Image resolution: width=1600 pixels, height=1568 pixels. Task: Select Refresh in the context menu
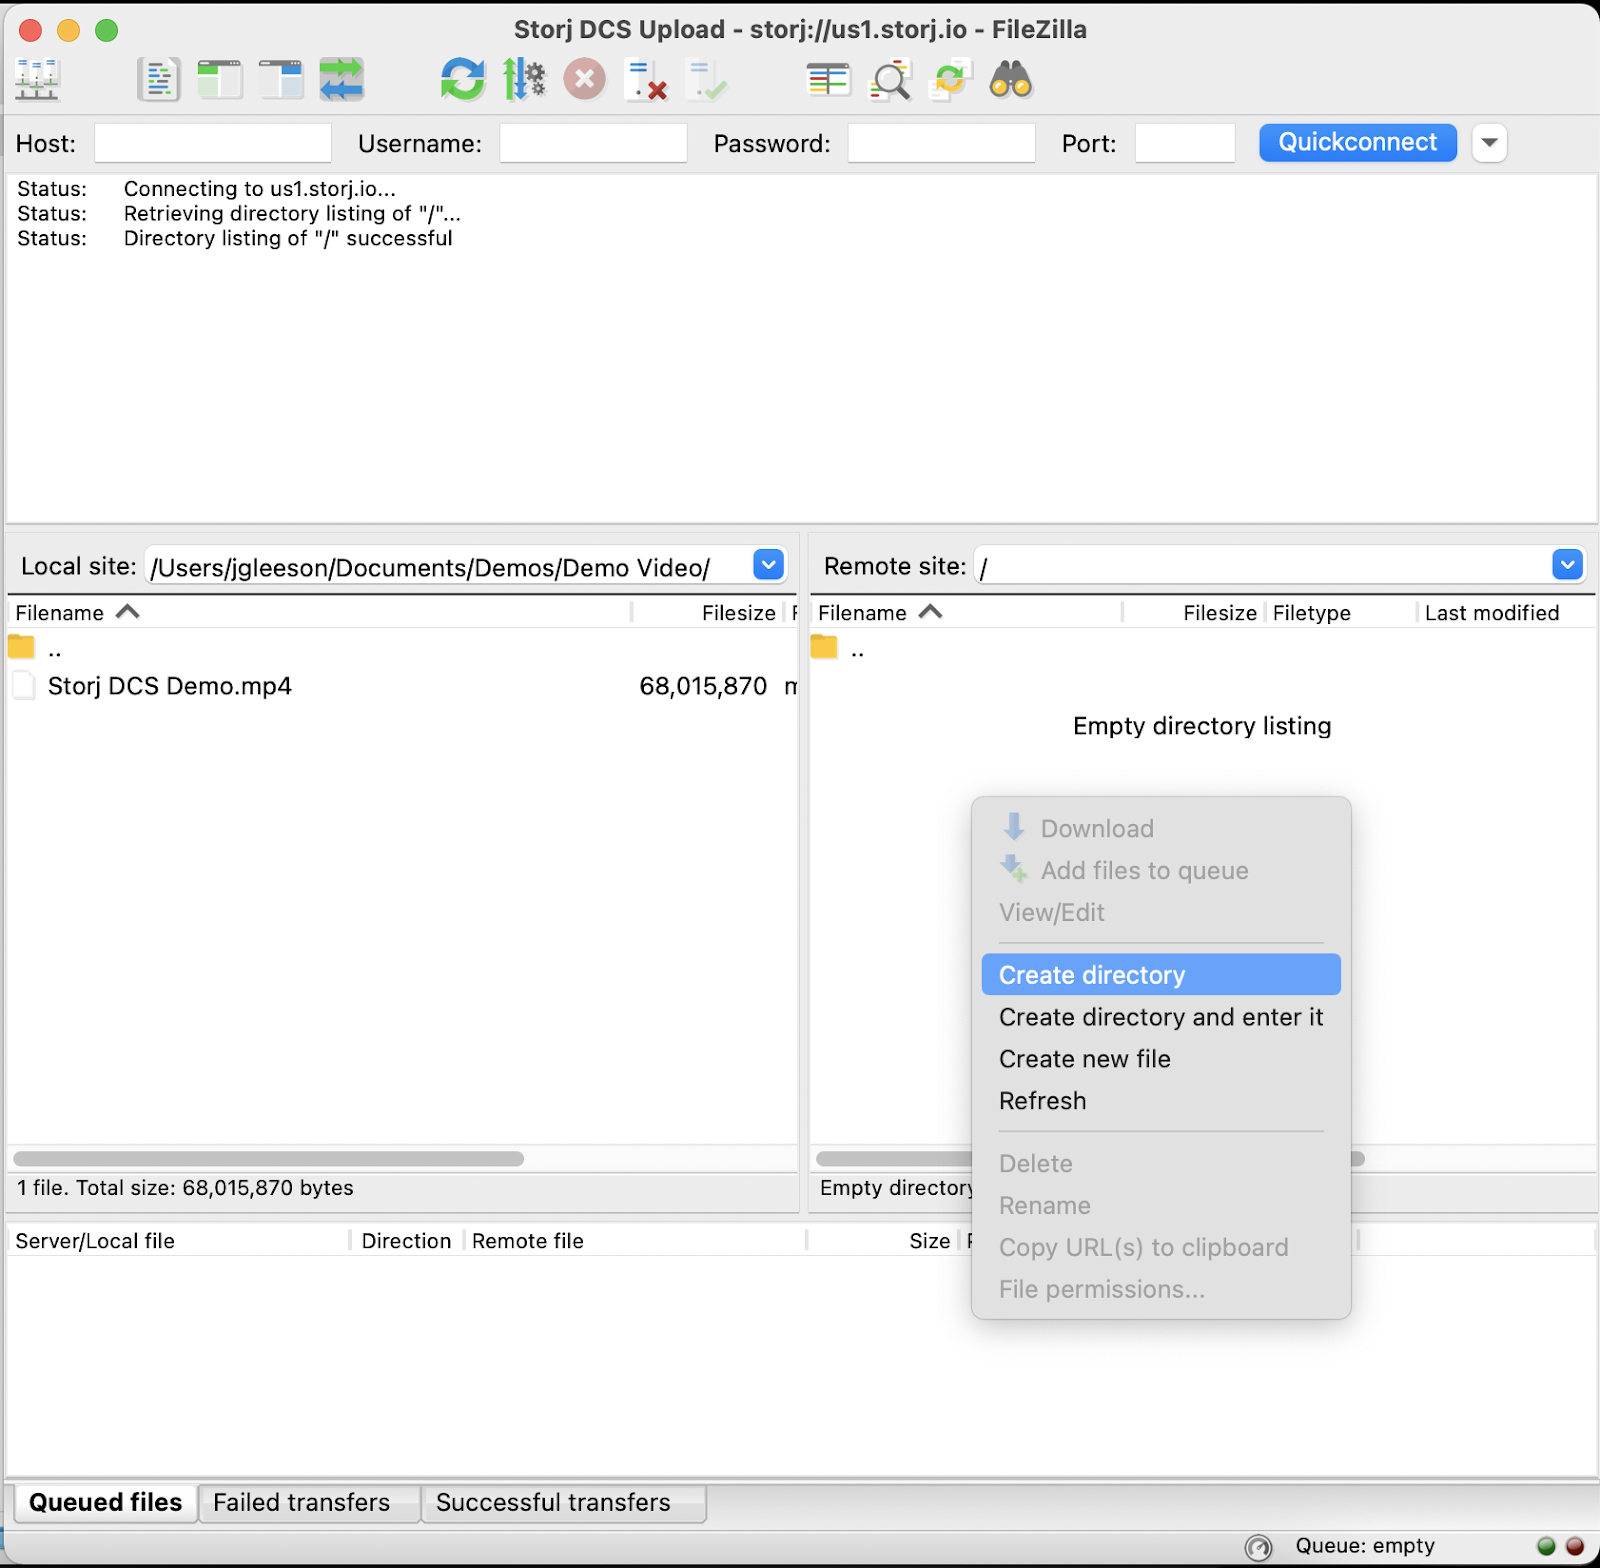pyautogui.click(x=1161, y=1101)
